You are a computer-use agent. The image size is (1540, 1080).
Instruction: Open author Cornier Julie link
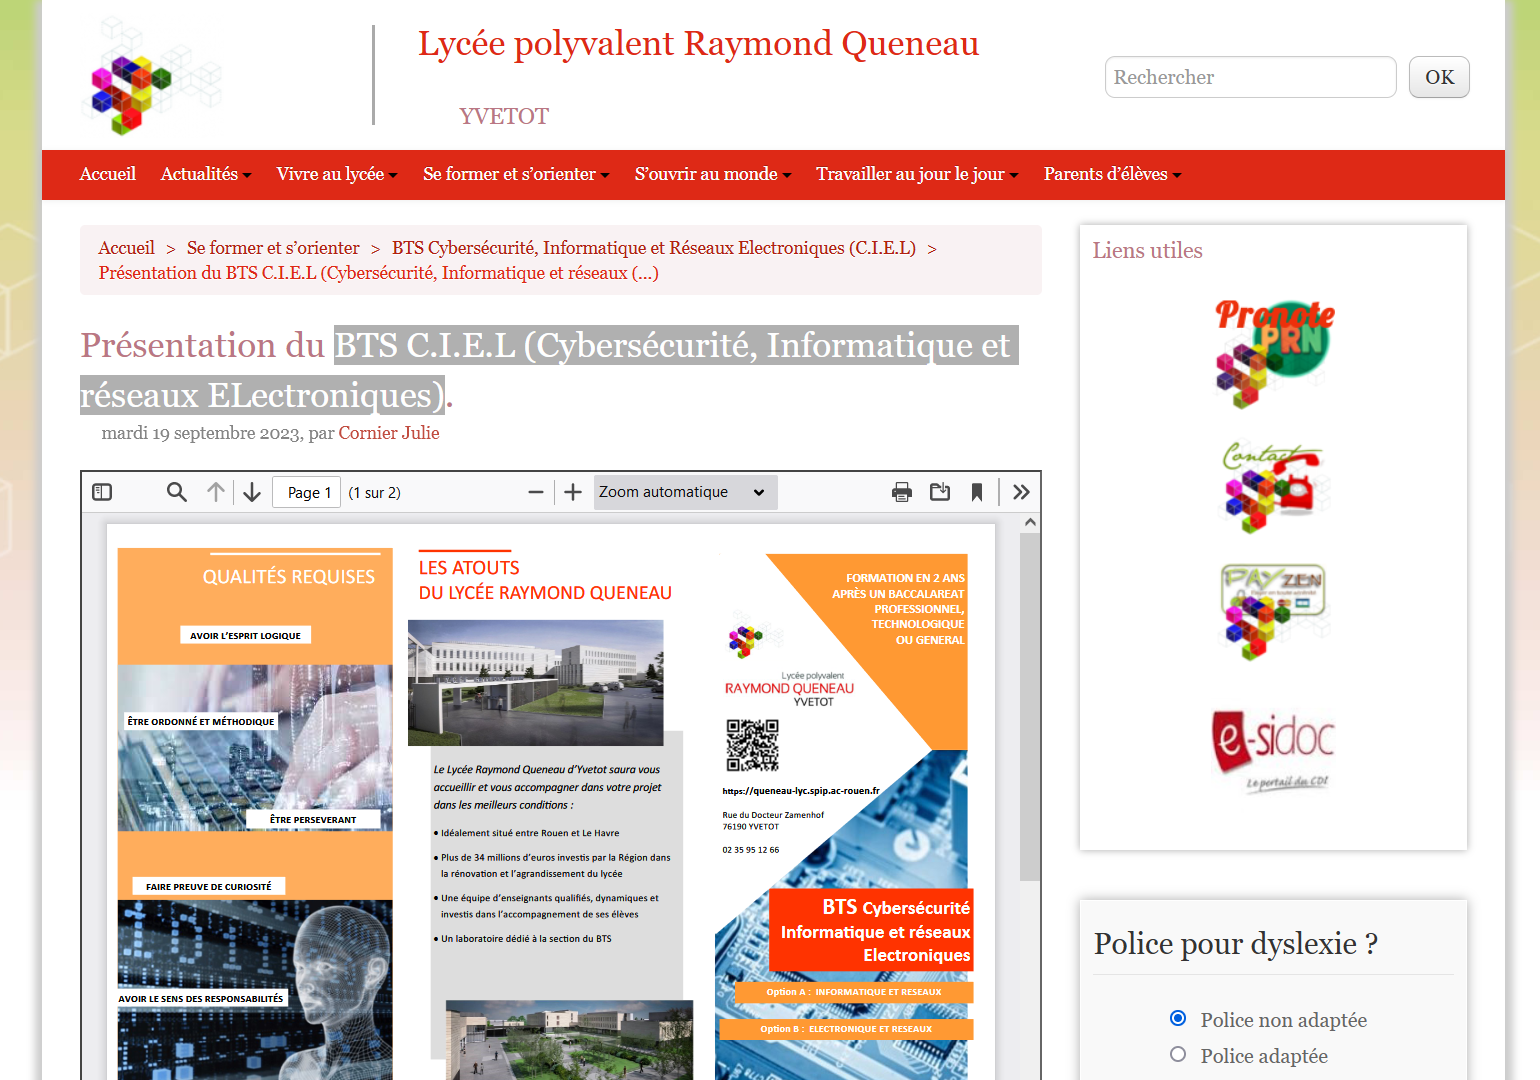[389, 433]
